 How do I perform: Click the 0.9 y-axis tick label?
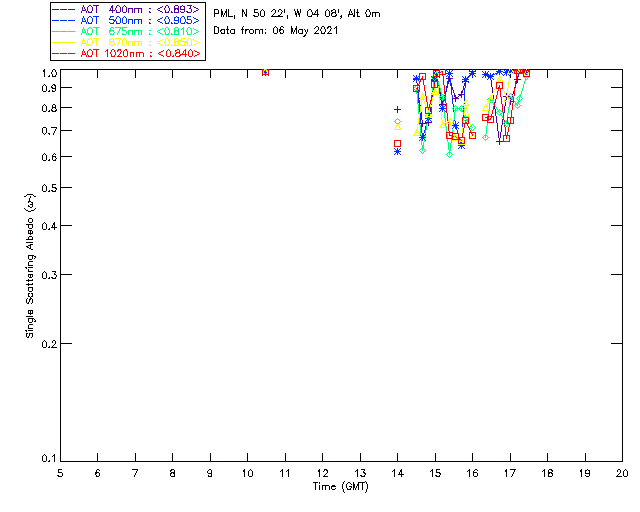(x=49, y=88)
